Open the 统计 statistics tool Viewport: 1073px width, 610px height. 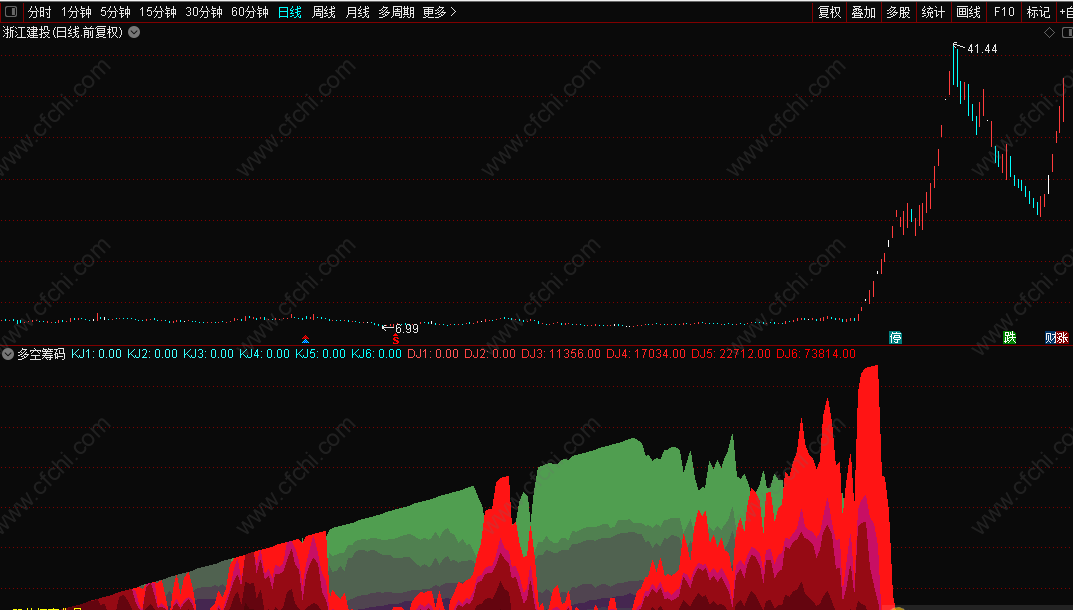coord(933,12)
